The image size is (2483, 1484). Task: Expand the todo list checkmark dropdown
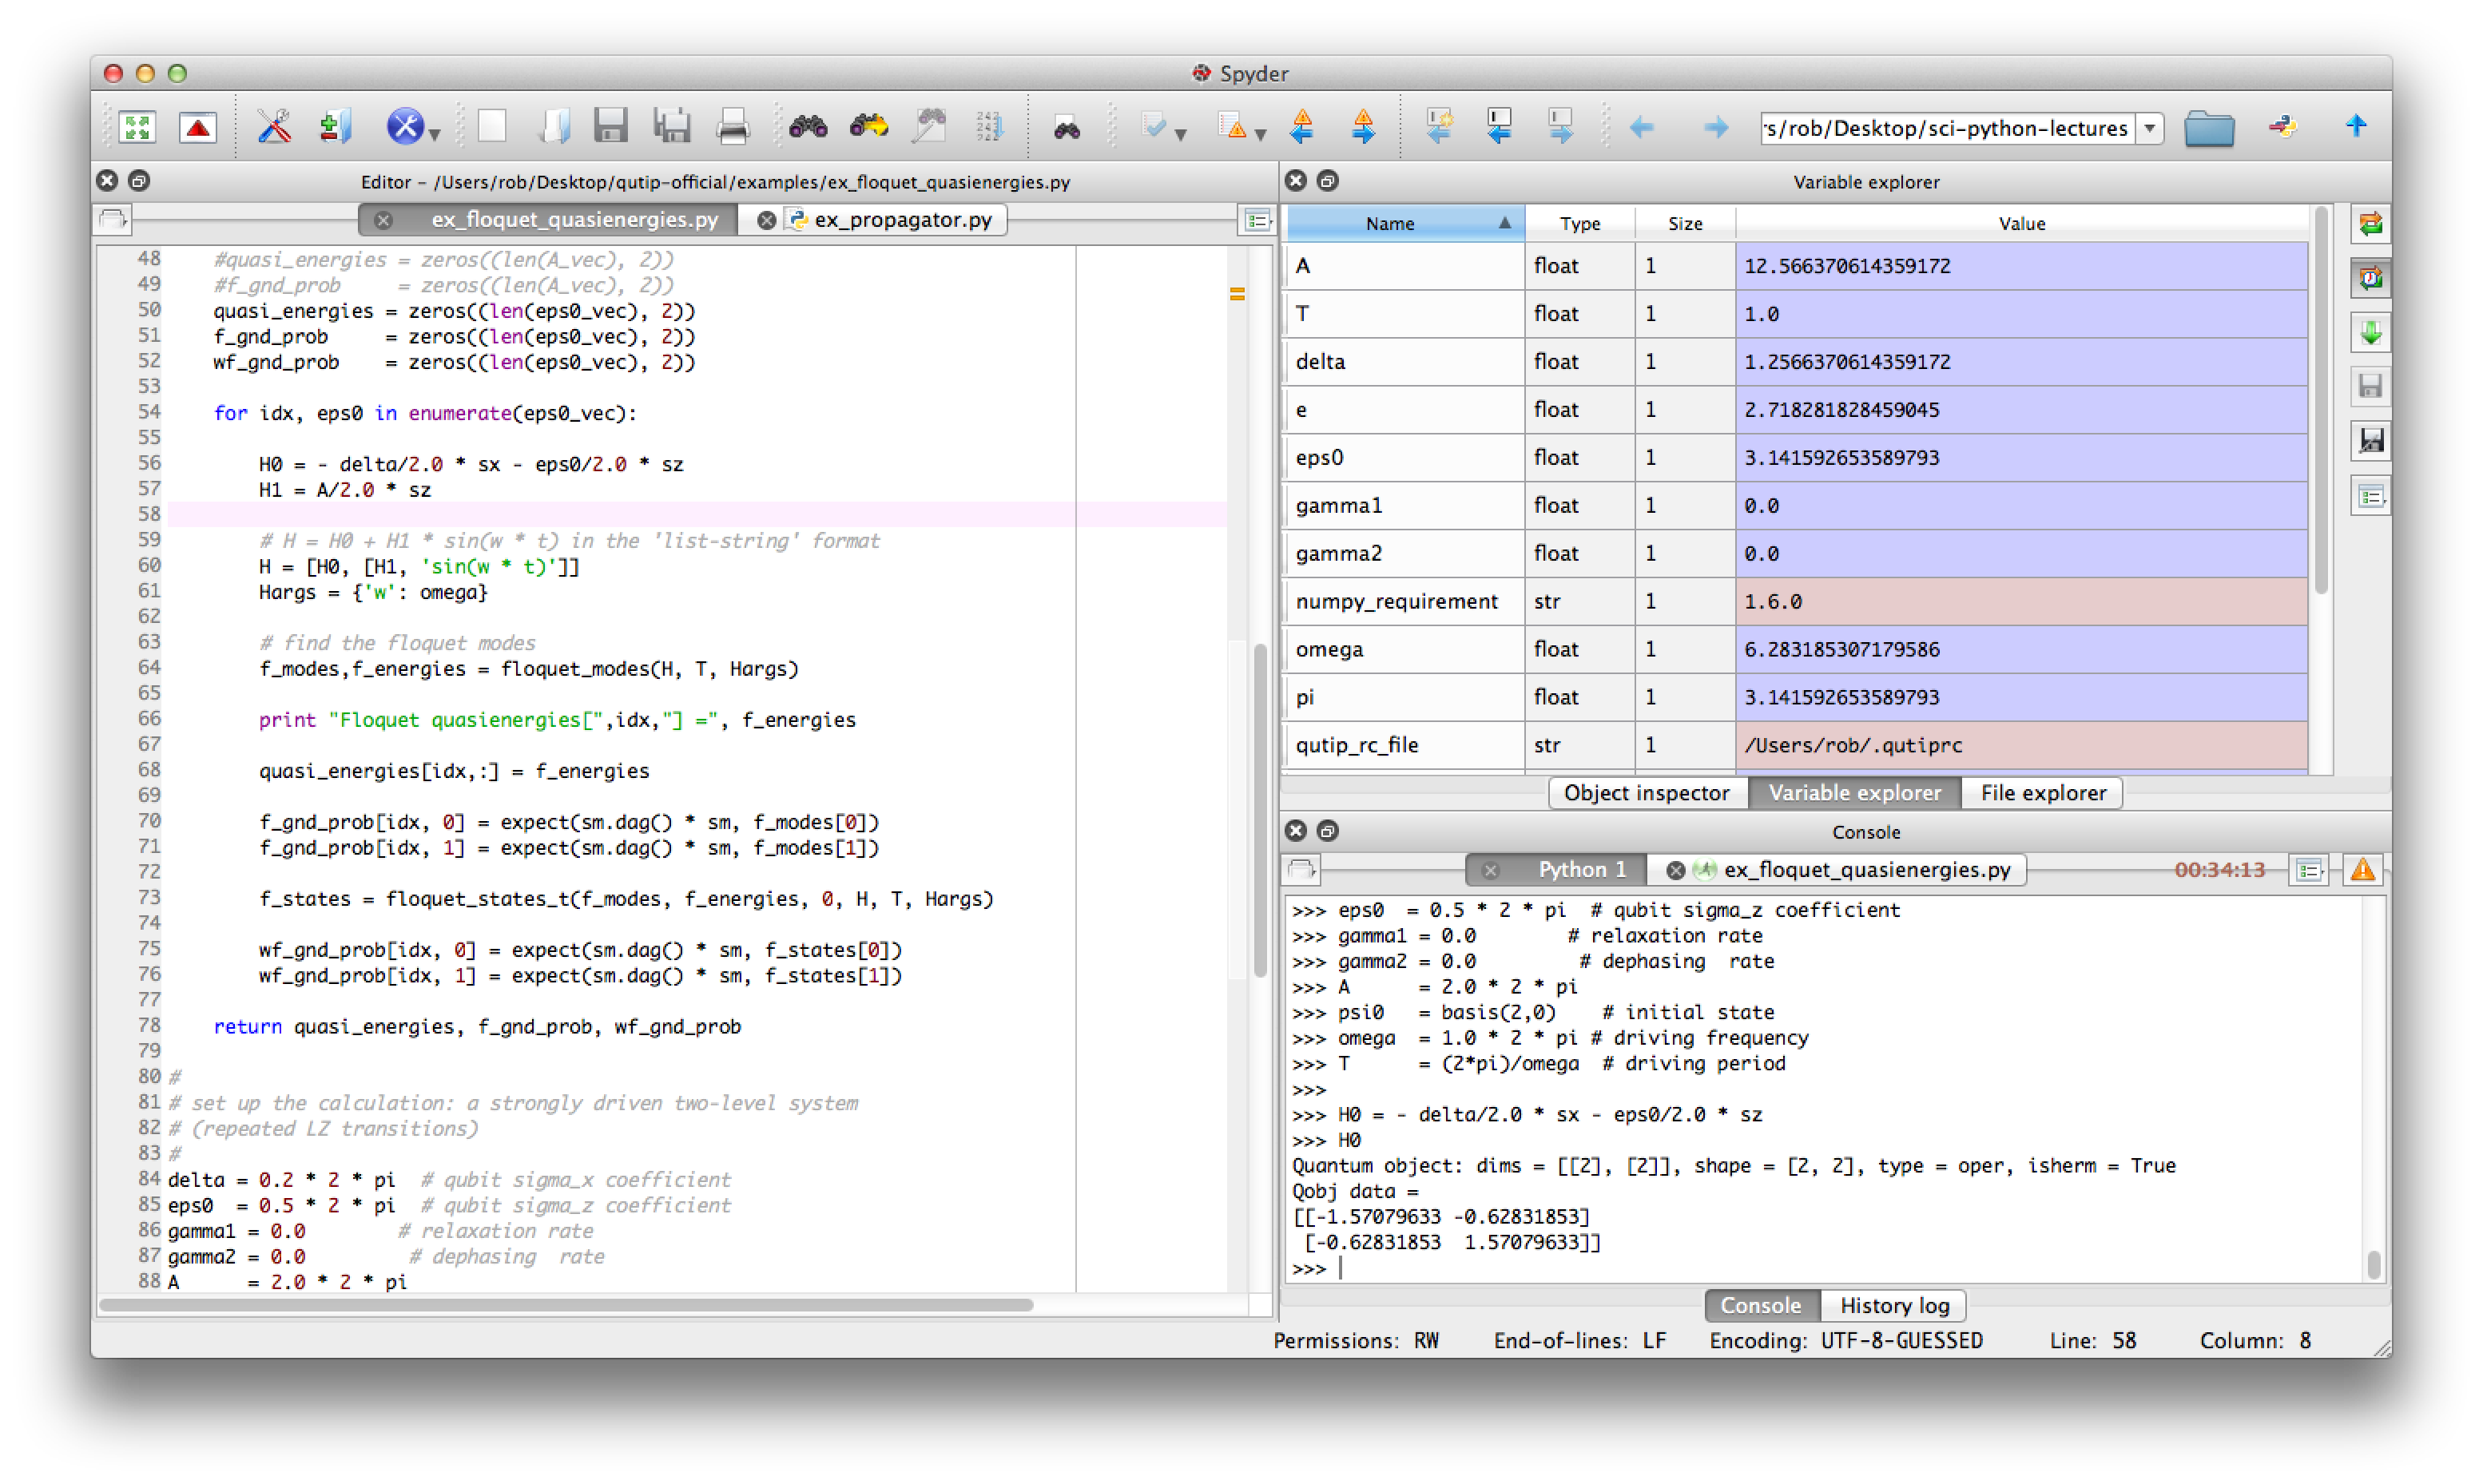(x=1180, y=134)
